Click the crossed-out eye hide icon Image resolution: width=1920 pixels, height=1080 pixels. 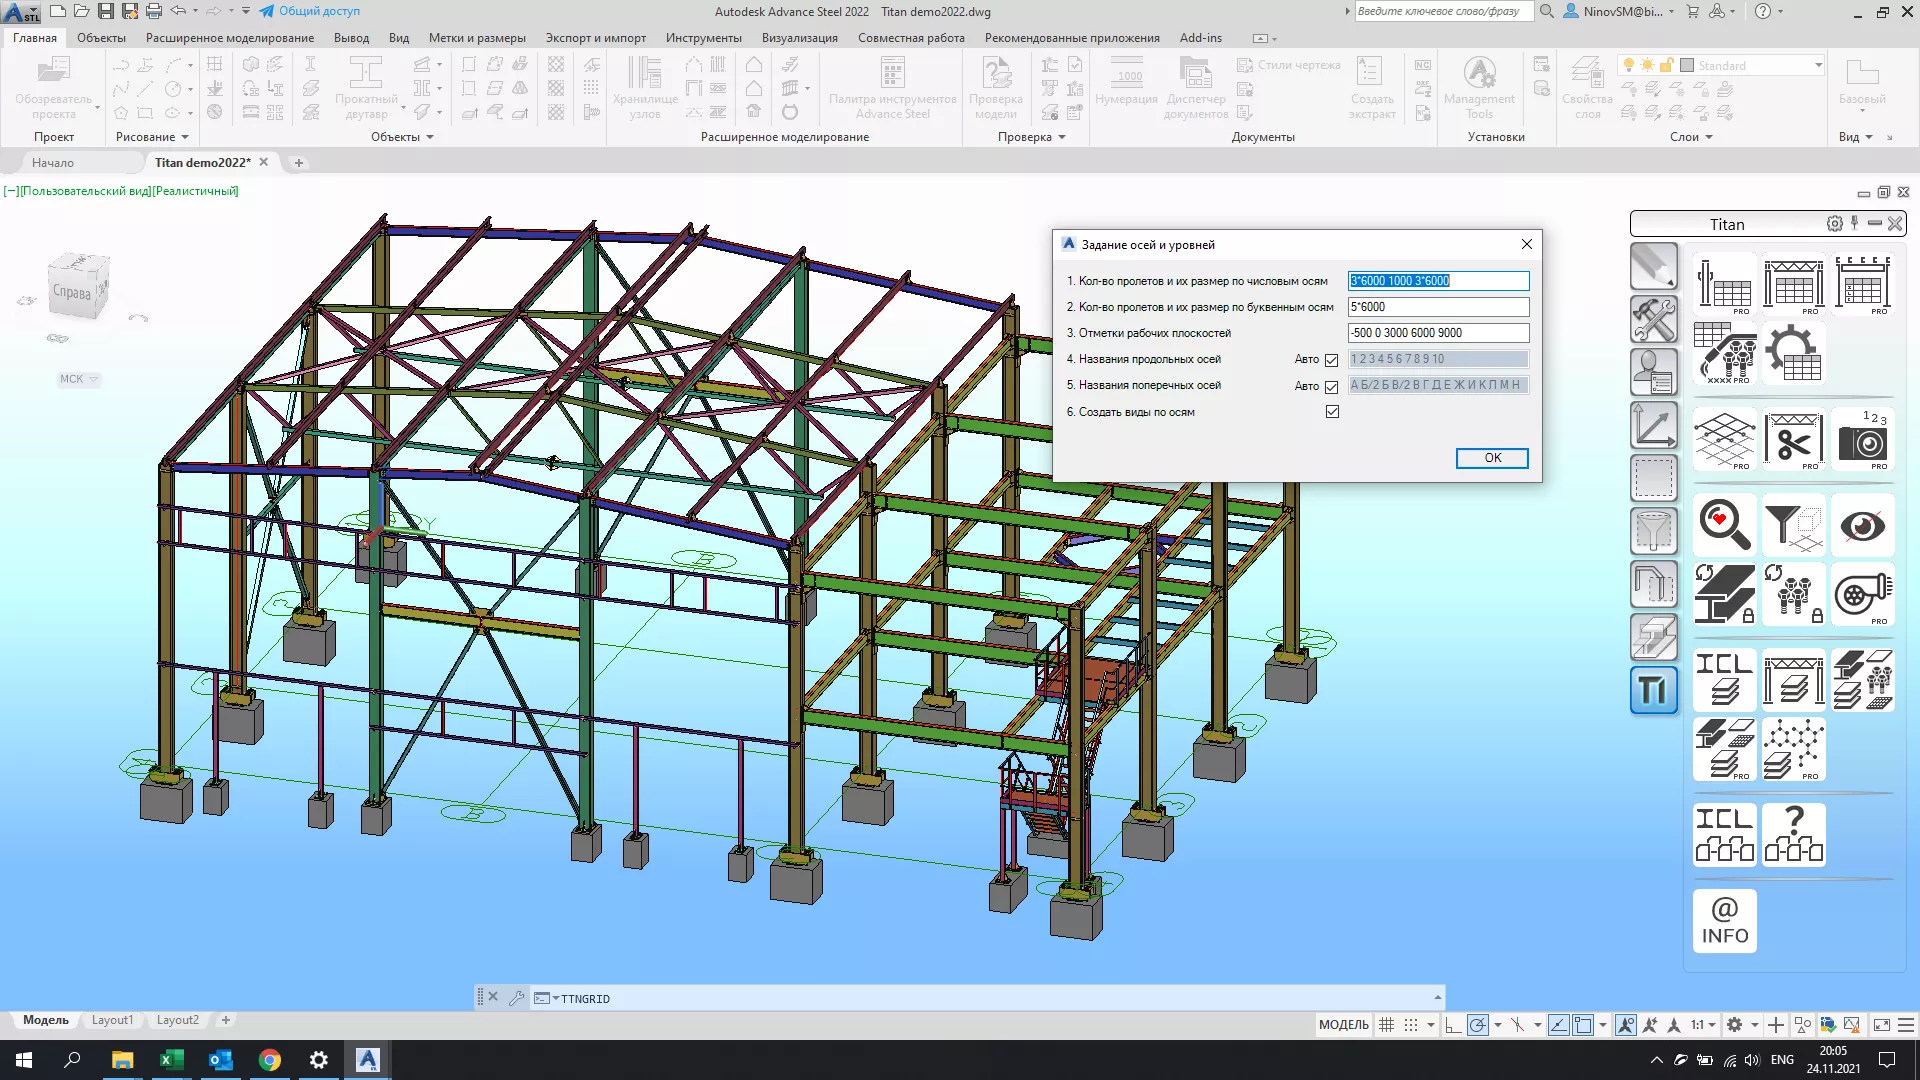click(1862, 525)
